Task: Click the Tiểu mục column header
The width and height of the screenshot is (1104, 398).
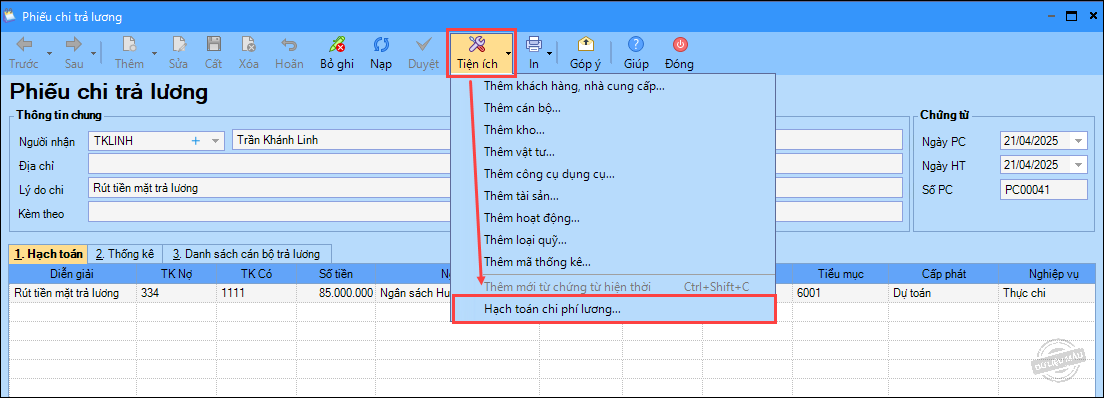Action: [841, 273]
